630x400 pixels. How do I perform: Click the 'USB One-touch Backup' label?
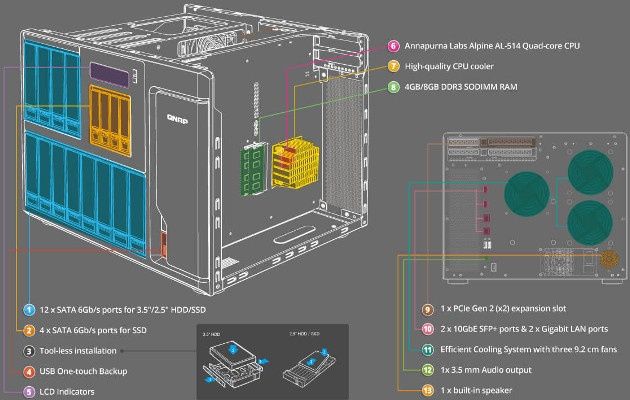click(83, 371)
